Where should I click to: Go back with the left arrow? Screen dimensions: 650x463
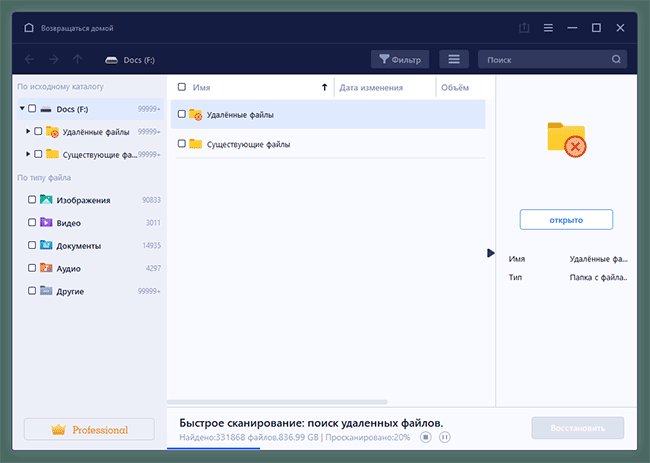pyautogui.click(x=29, y=59)
